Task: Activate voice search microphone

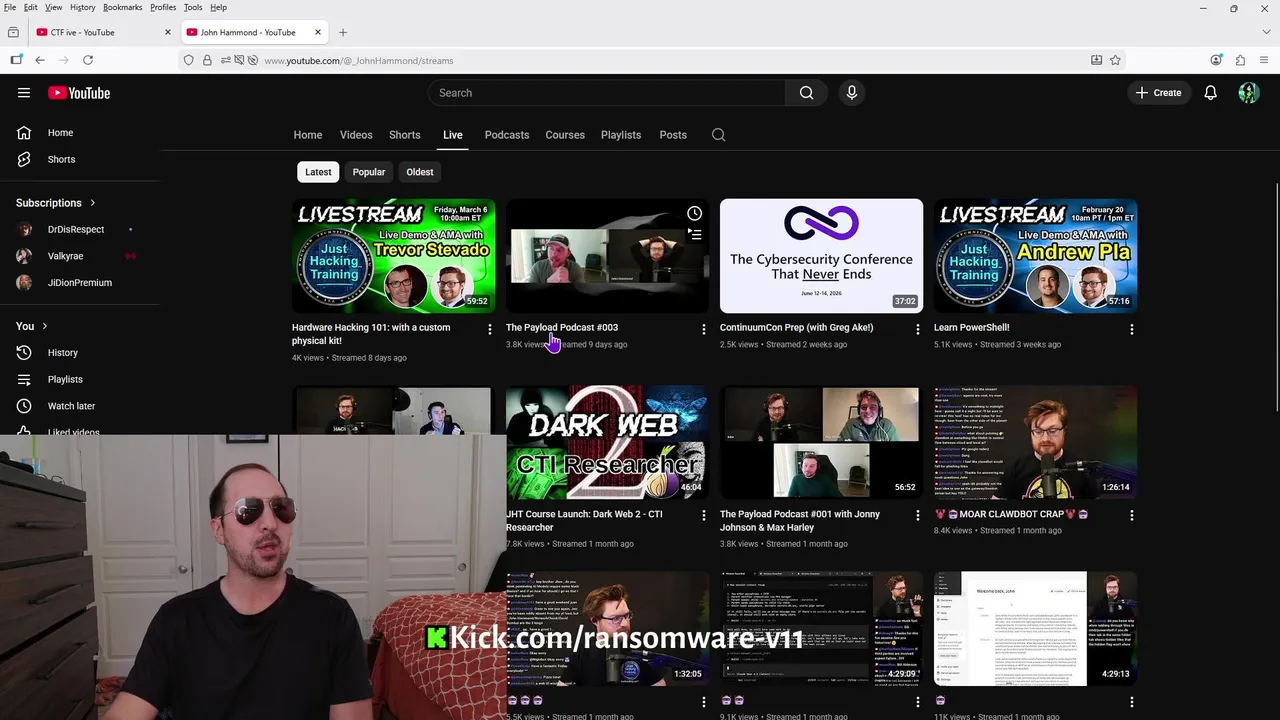Action: tap(851, 93)
